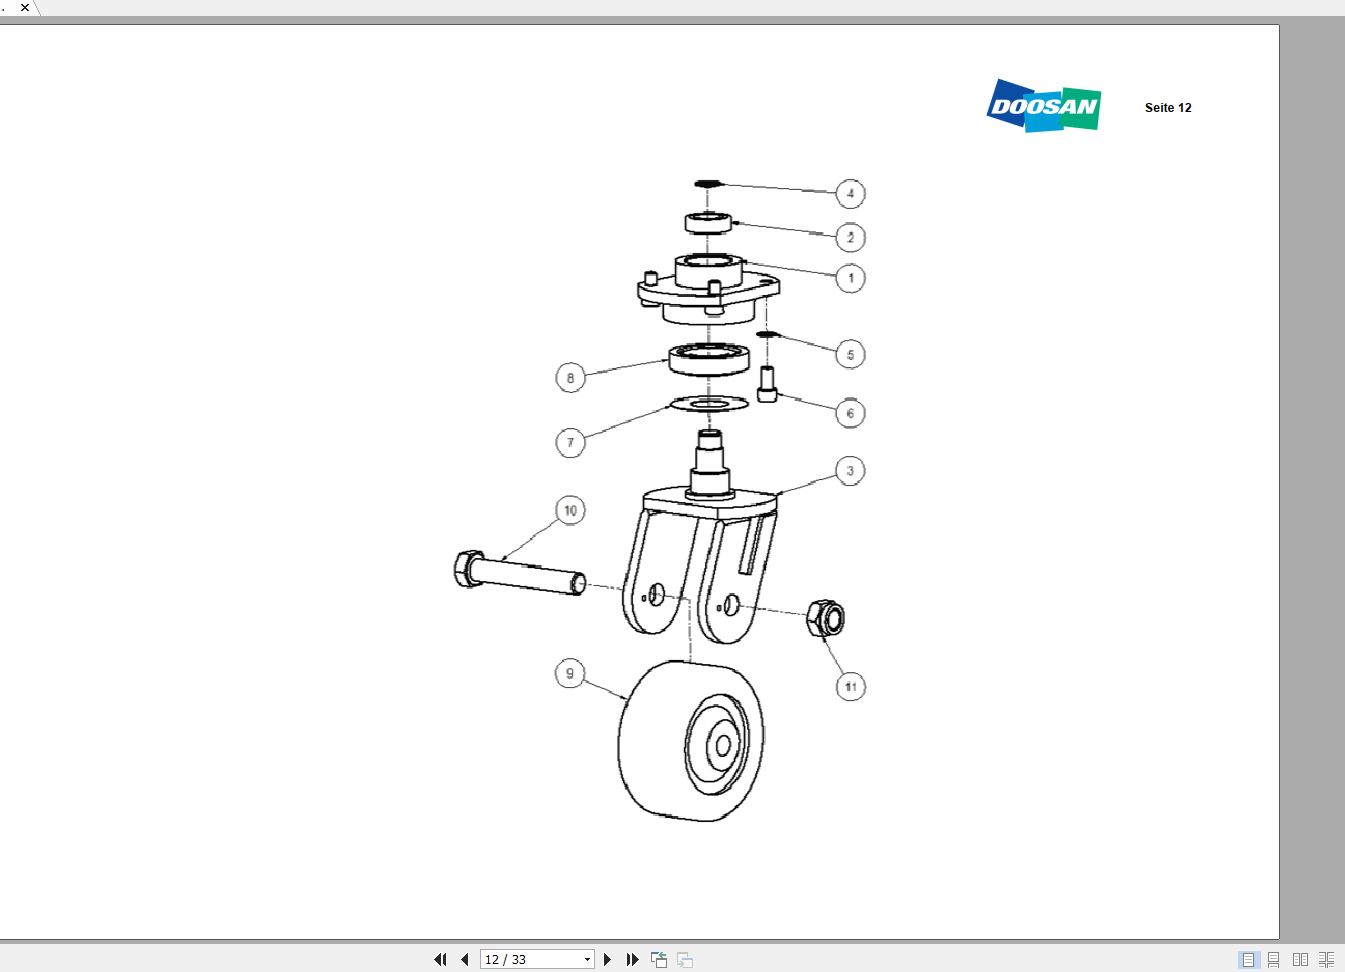Click part callout number 9
The height and width of the screenshot is (972, 1345).
(570, 673)
